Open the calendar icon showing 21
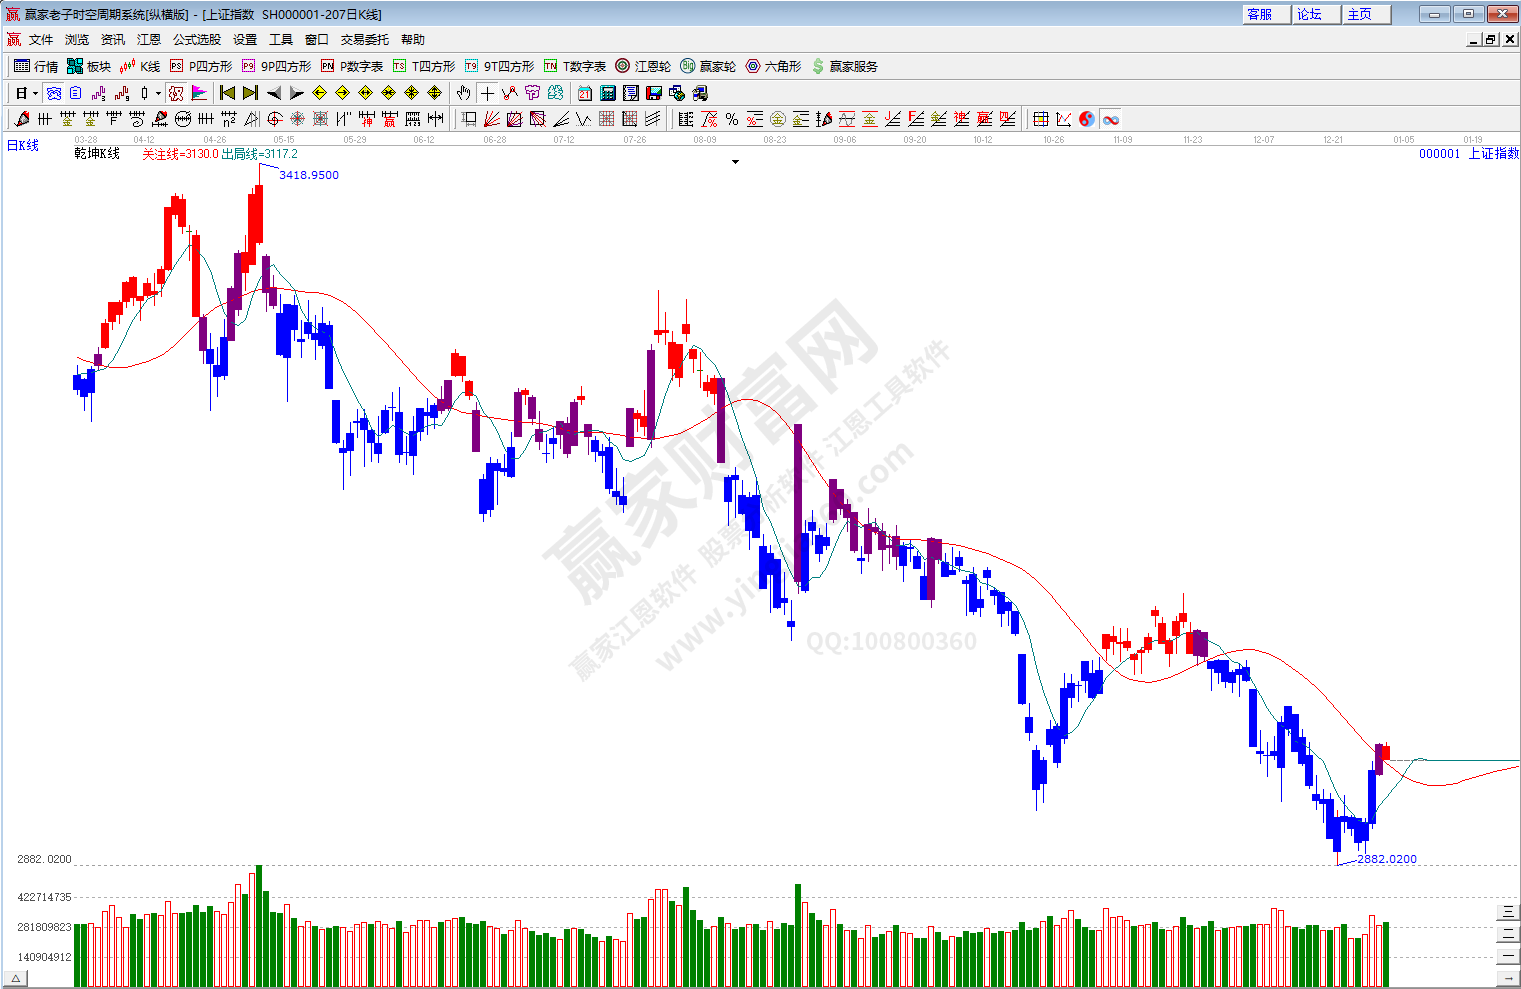The image size is (1521, 989). (585, 93)
